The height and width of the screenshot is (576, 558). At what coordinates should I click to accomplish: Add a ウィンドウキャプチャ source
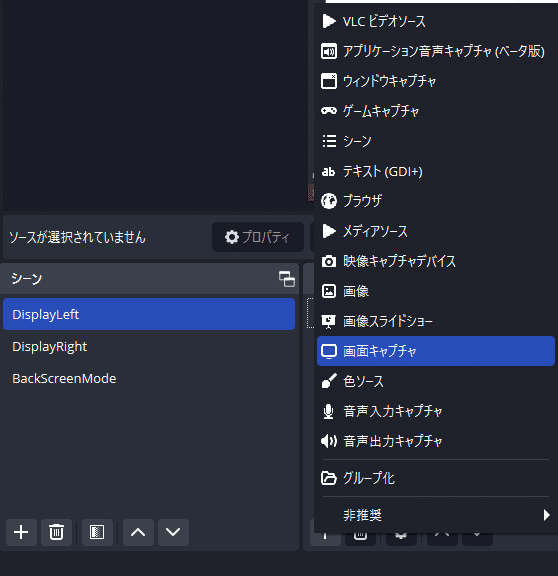(x=436, y=81)
